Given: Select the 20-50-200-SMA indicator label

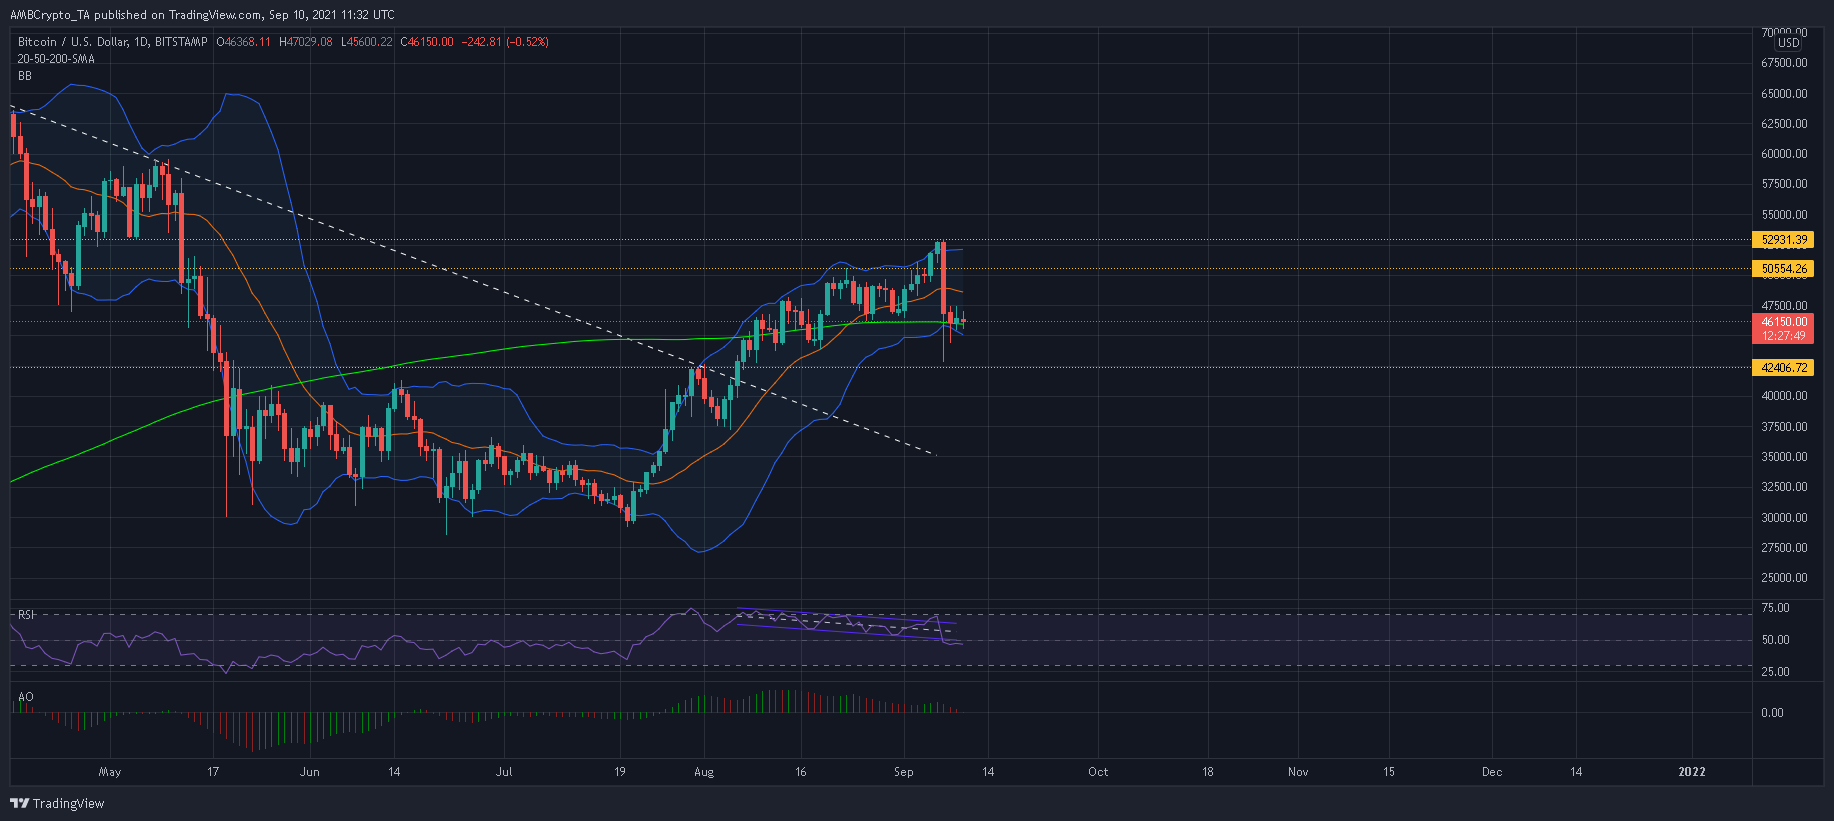Looking at the screenshot, I should (x=56, y=59).
